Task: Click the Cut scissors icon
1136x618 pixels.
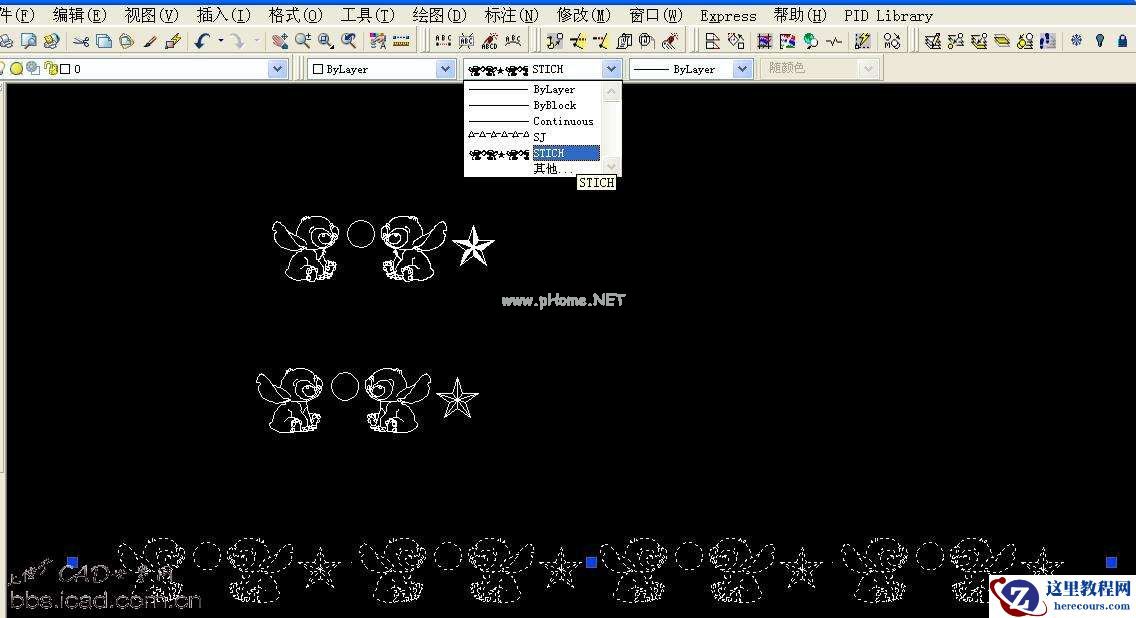Action: pos(82,41)
